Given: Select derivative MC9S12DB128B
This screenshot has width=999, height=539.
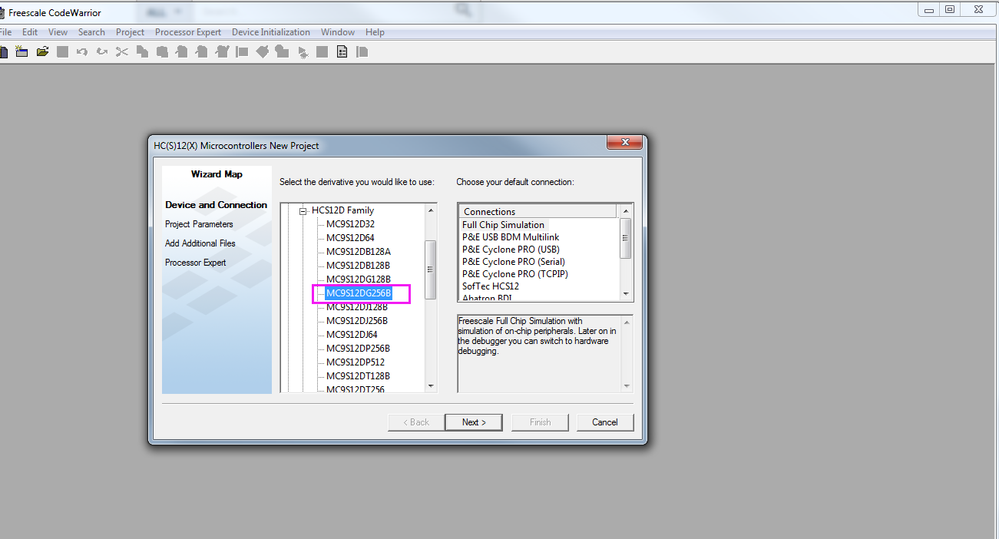Looking at the screenshot, I should coord(358,266).
